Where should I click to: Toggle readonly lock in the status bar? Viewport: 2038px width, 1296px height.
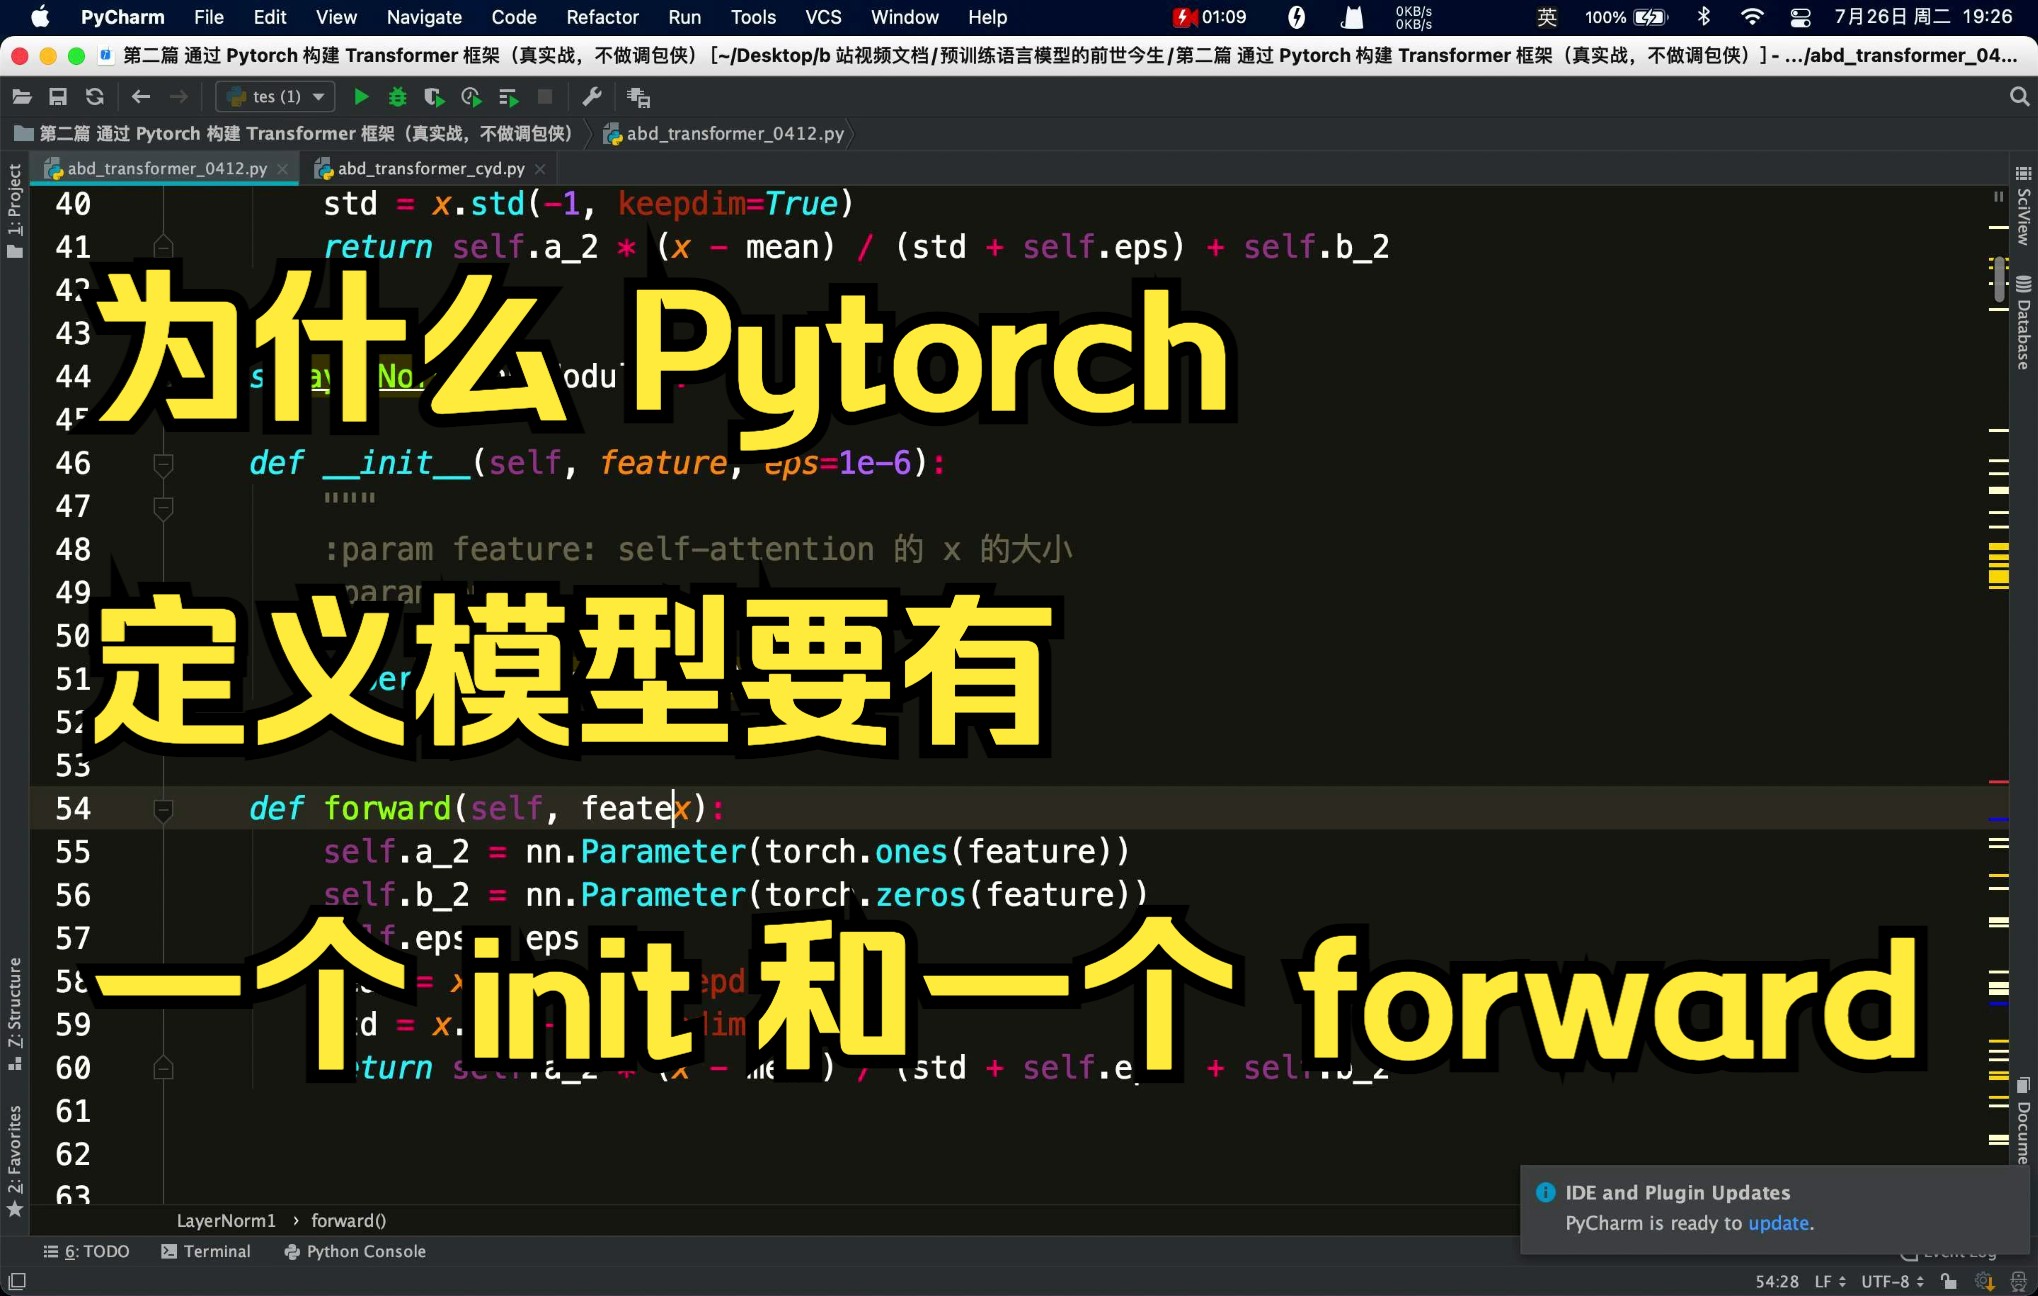(1947, 1282)
